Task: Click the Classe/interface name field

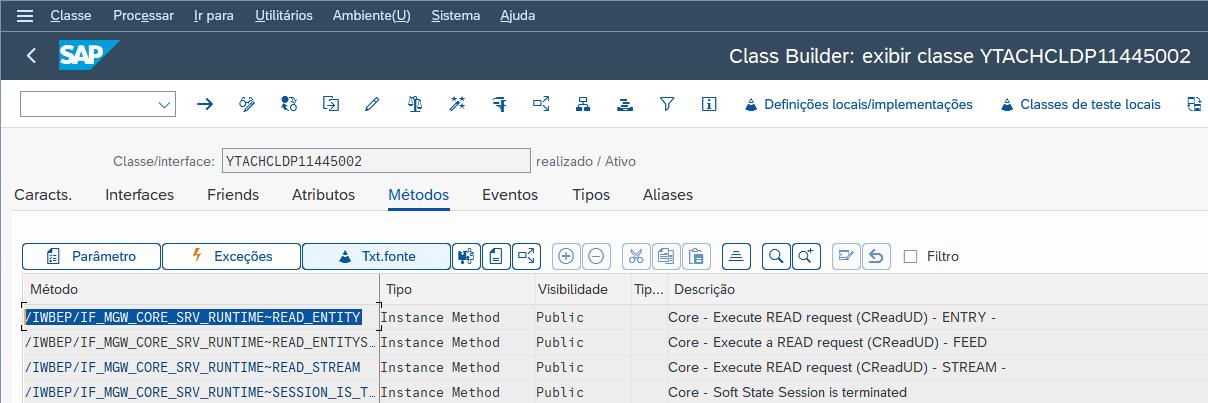Action: point(376,161)
